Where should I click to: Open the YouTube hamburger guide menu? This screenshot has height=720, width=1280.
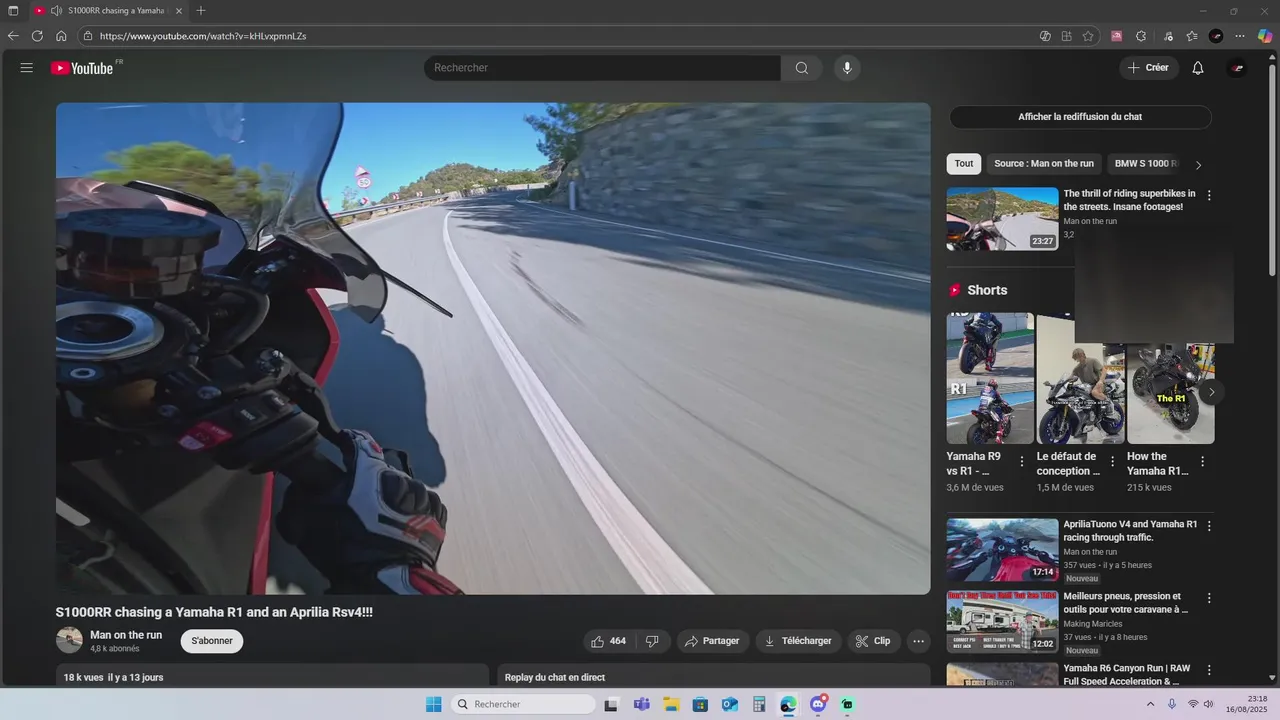(x=27, y=68)
